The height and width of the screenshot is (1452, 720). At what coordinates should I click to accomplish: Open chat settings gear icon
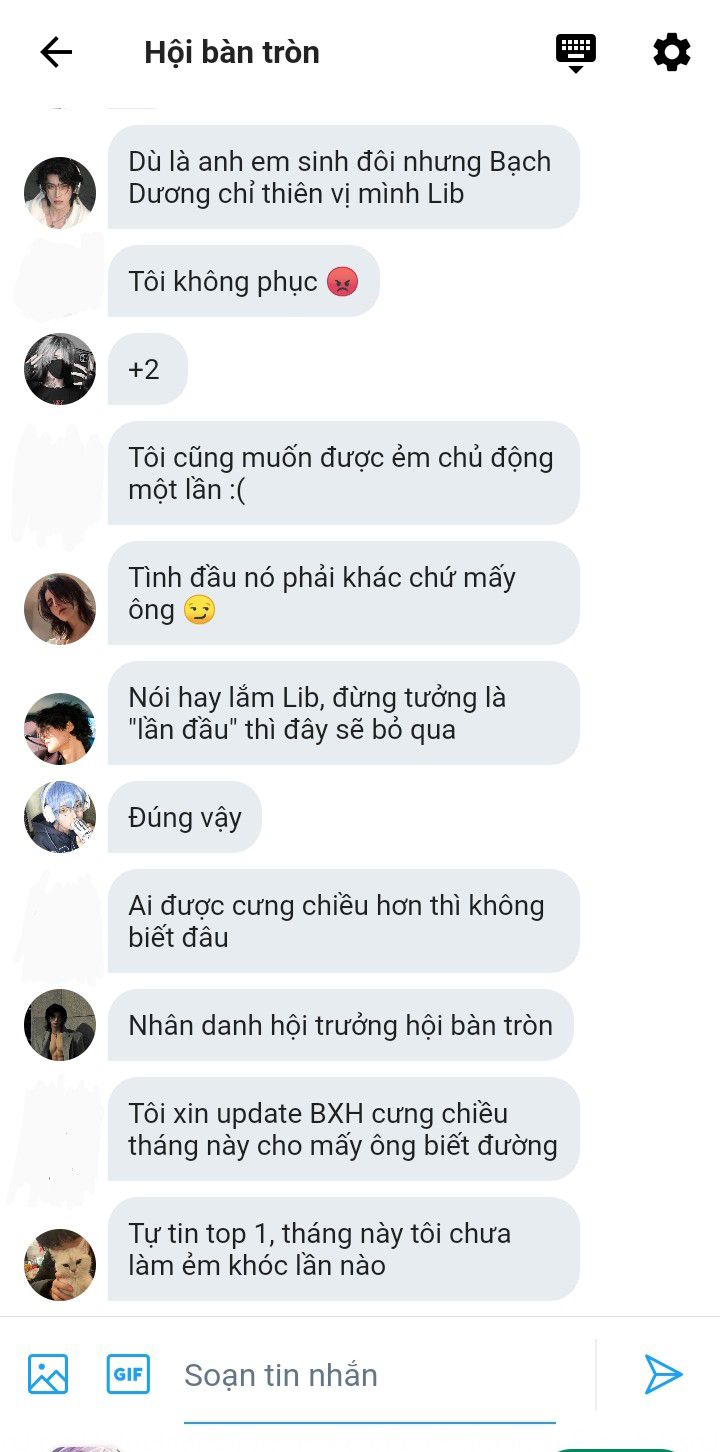[x=671, y=52]
